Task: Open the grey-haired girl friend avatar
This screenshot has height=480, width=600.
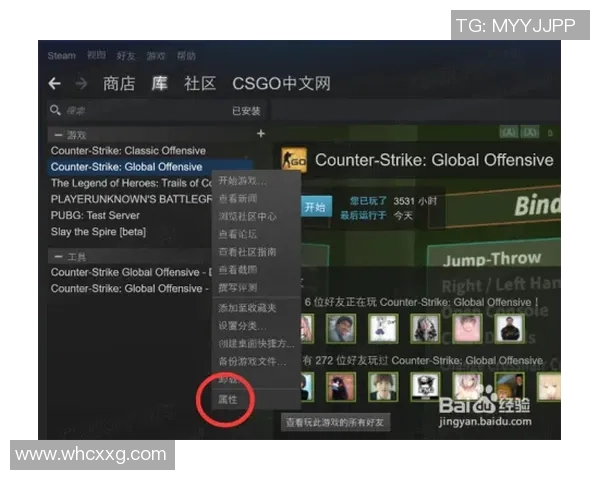Action: click(425, 328)
